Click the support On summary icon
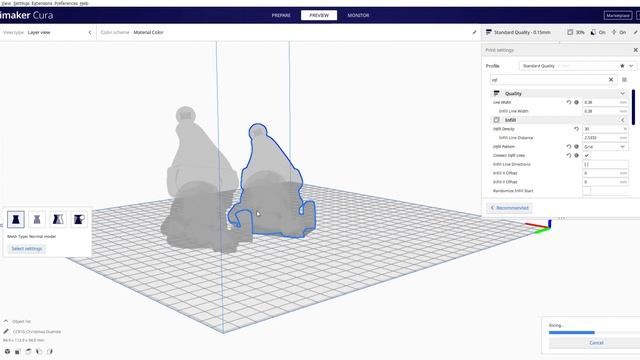This screenshot has width=640, height=360. tap(593, 32)
